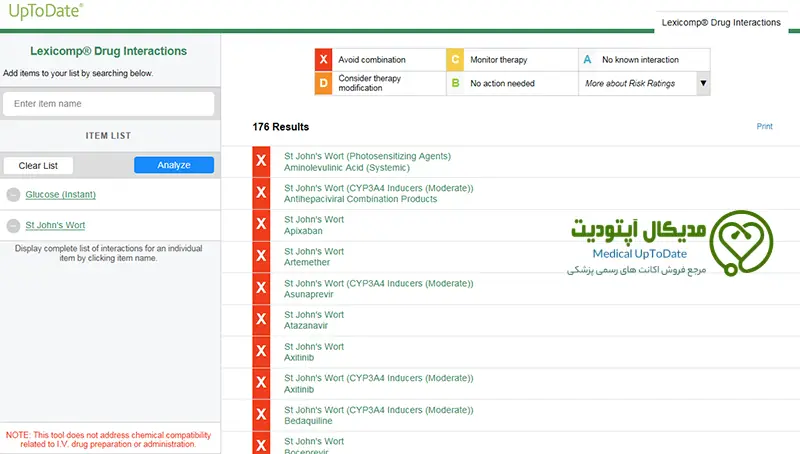Click the blue A No known interaction icon
This screenshot has height=454, width=800.
(x=587, y=60)
